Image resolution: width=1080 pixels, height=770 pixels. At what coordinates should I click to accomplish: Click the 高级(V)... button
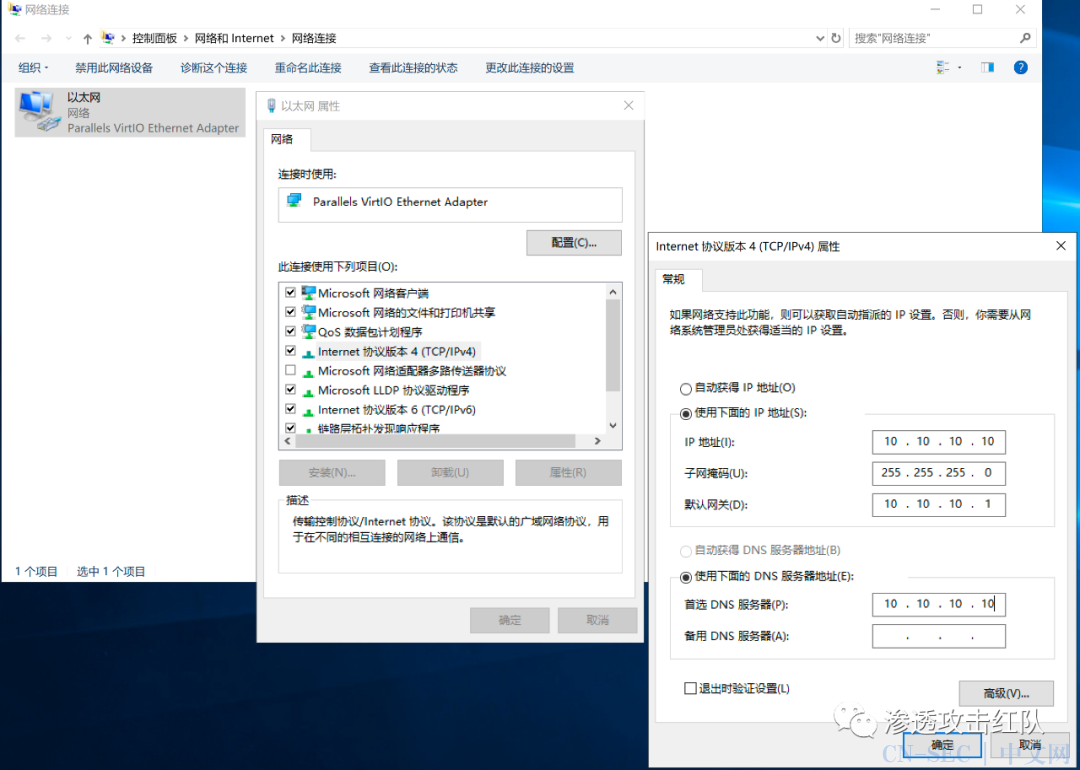(1006, 693)
